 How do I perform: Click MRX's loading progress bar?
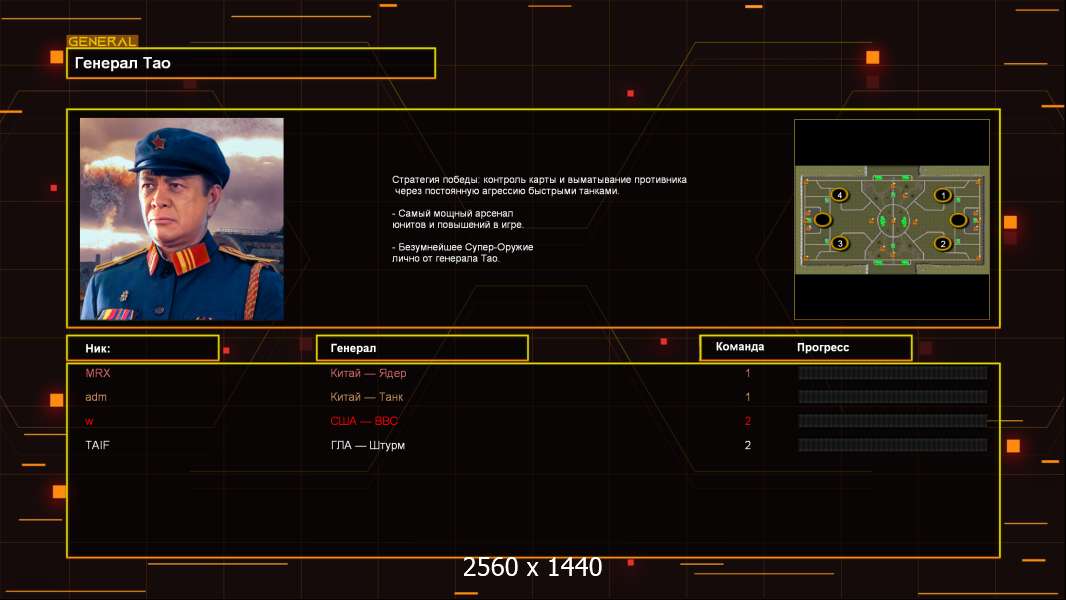(x=893, y=372)
